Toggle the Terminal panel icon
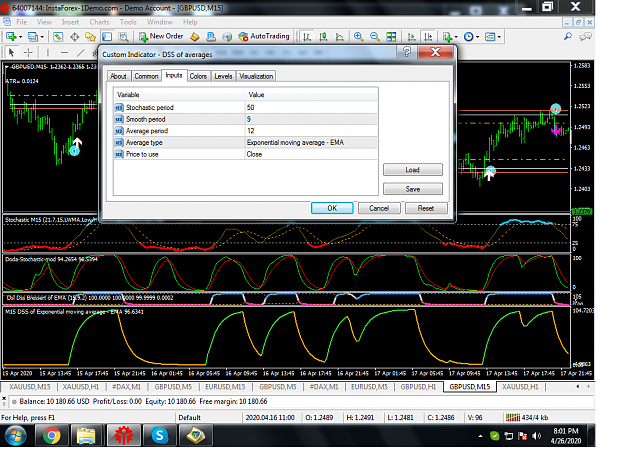Screen dimensions: 625x469 (107, 37)
